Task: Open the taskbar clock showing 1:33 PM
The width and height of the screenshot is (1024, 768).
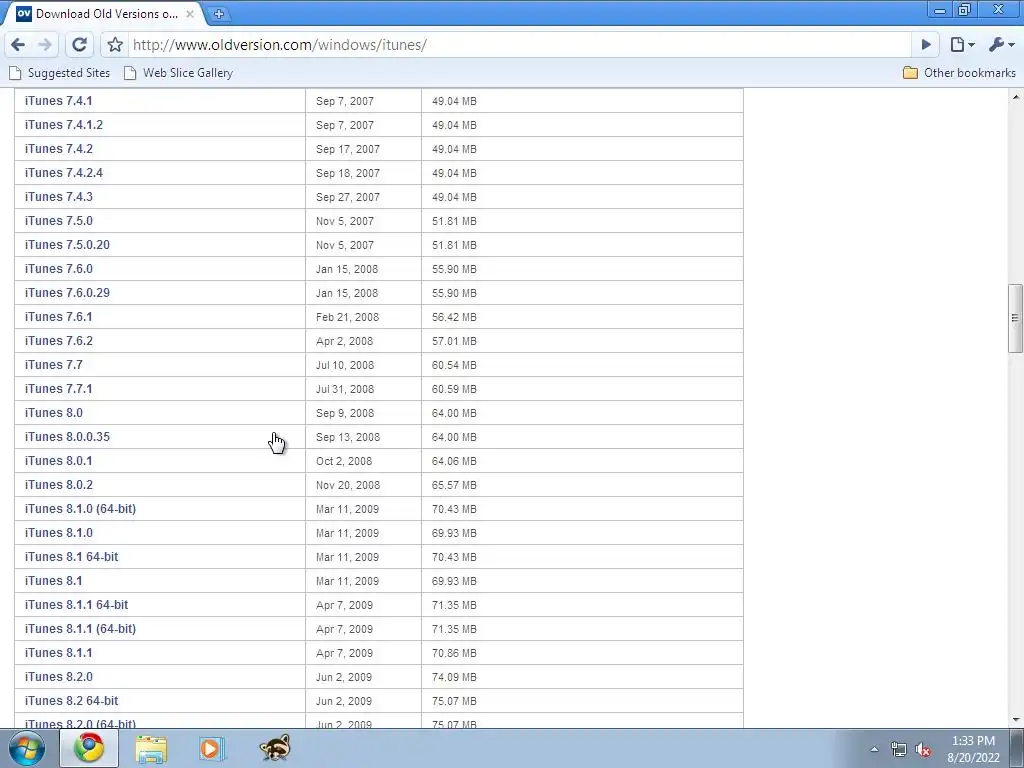Action: click(x=973, y=749)
